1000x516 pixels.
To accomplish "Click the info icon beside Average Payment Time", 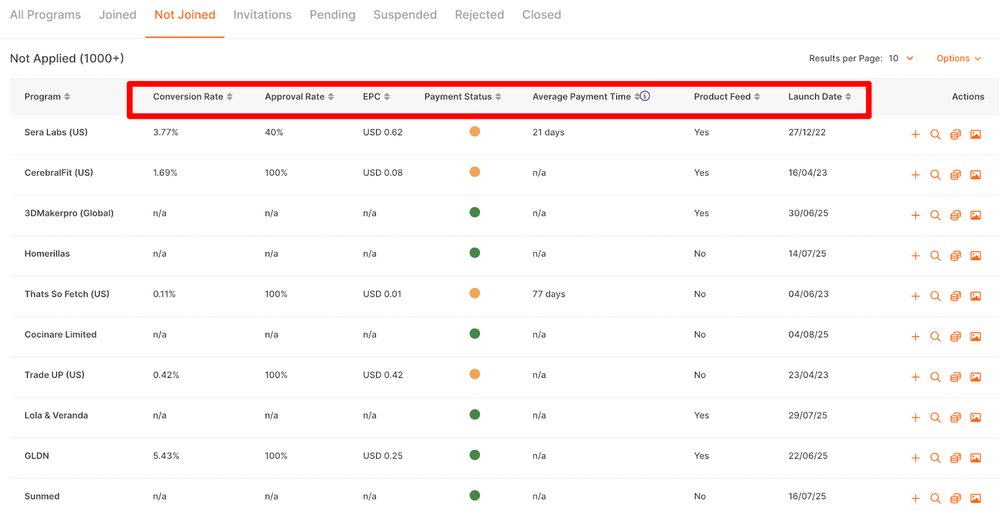I will click(645, 96).
